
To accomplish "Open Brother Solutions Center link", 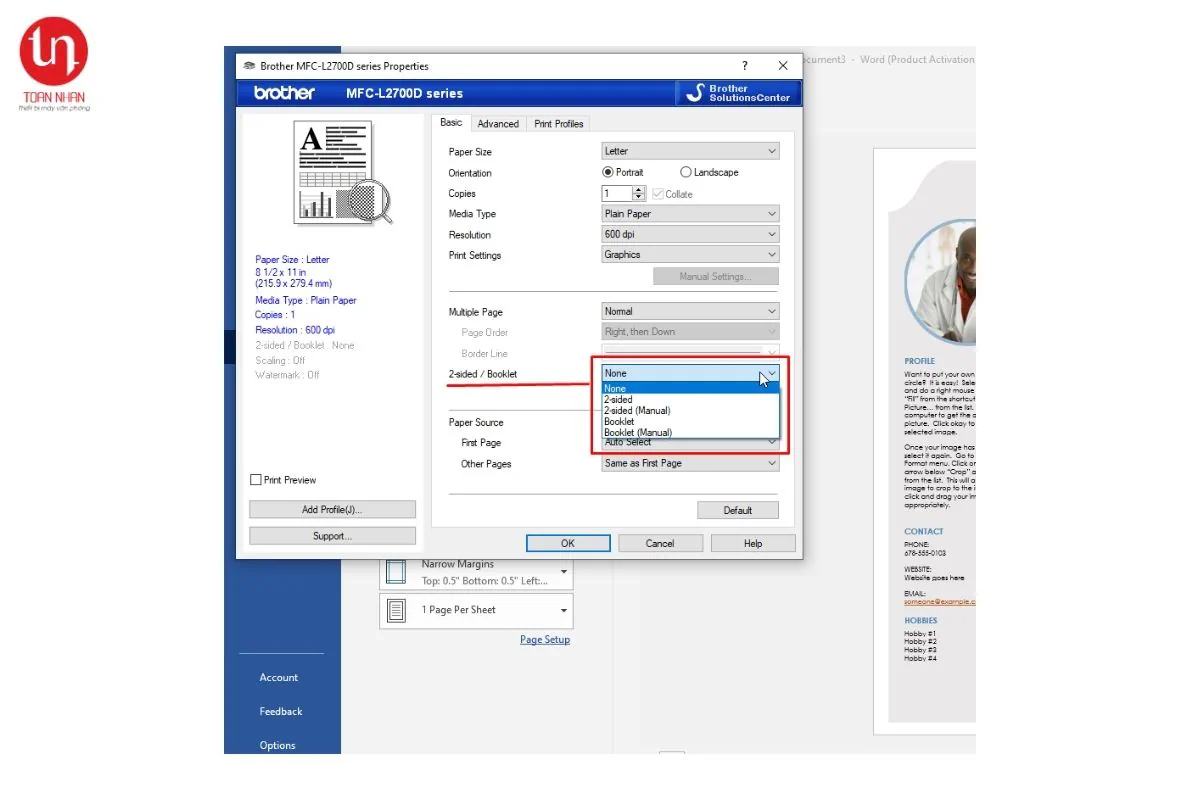I will (x=739, y=93).
